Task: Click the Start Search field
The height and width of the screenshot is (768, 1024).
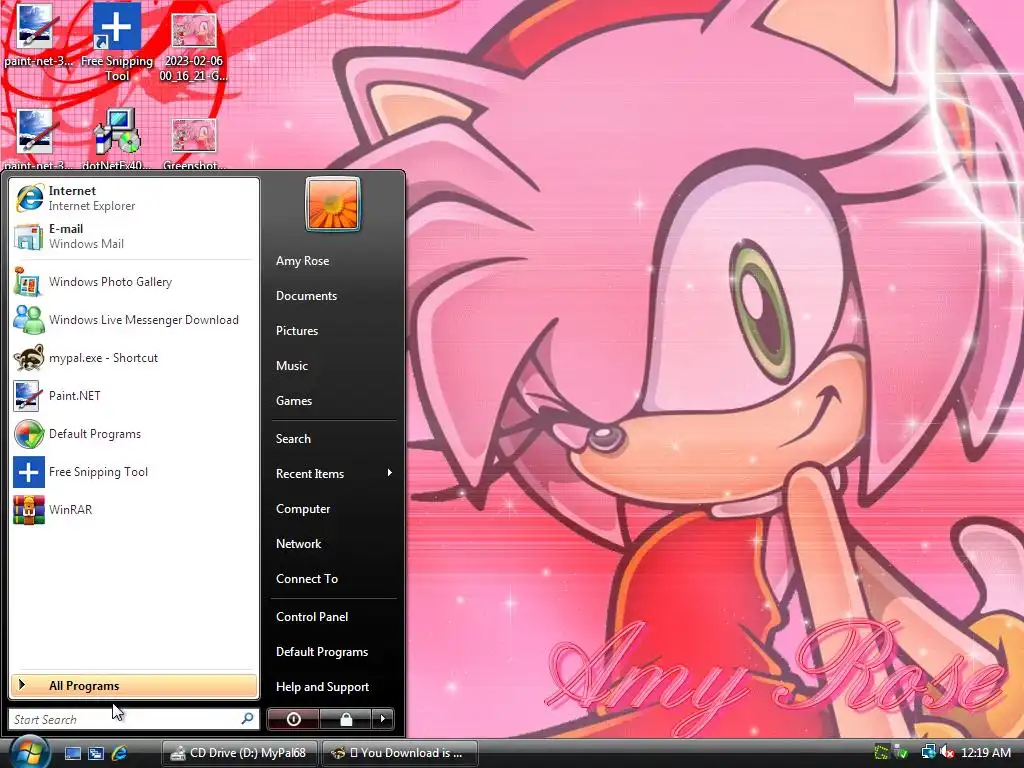Action: click(x=134, y=719)
